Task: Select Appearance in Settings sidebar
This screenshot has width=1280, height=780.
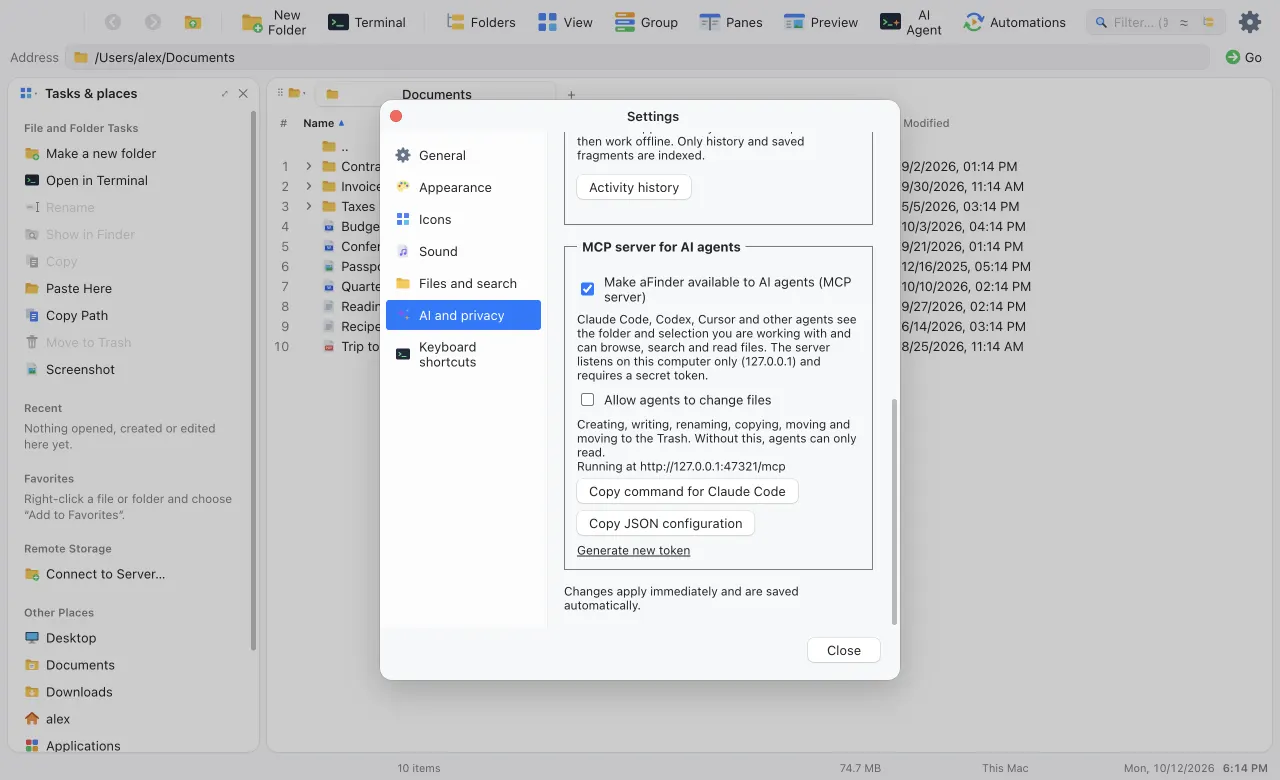Action: tap(463, 187)
